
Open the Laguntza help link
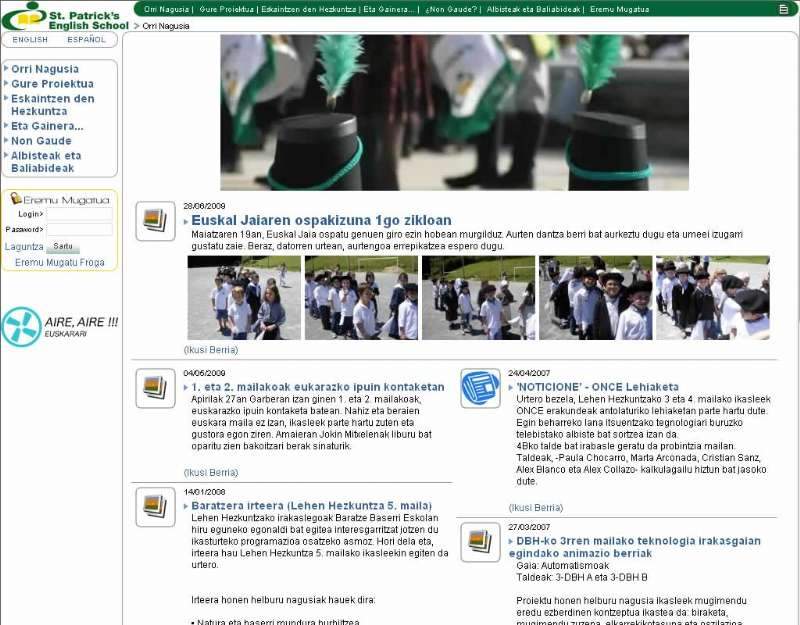click(x=24, y=247)
